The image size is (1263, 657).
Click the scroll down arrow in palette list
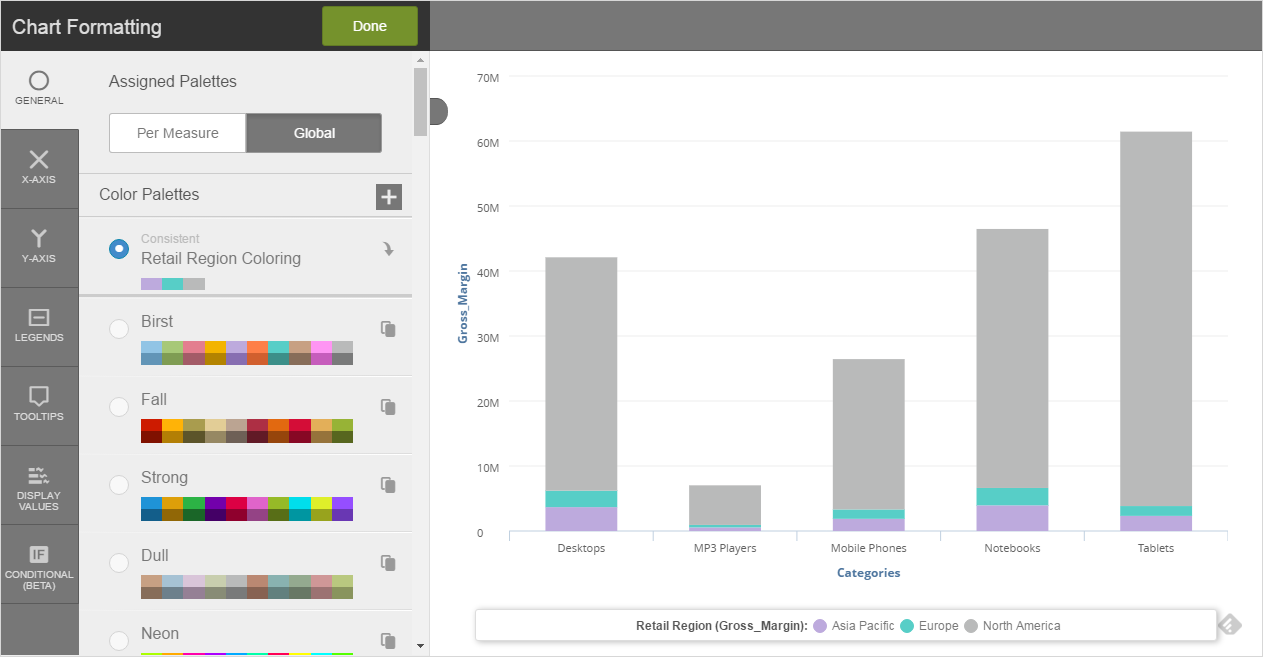coord(420,645)
